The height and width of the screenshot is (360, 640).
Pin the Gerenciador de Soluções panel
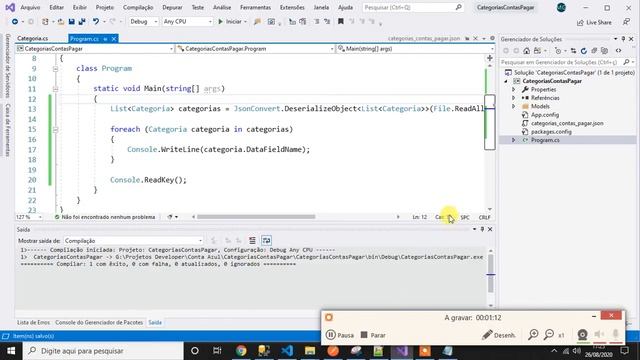click(623, 39)
